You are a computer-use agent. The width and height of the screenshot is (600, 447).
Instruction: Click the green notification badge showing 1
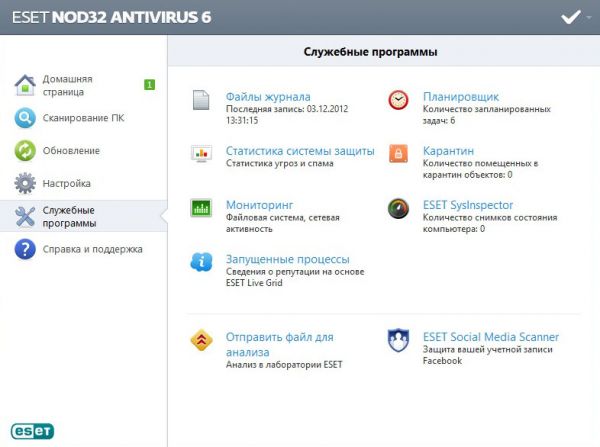click(149, 85)
